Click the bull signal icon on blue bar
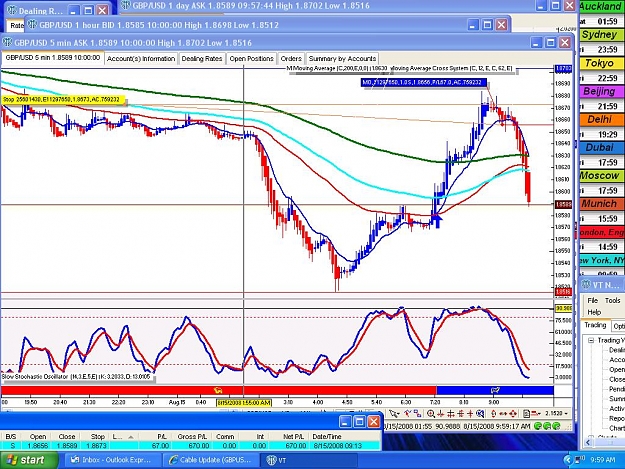This screenshot has width=625, height=469. tap(495, 391)
